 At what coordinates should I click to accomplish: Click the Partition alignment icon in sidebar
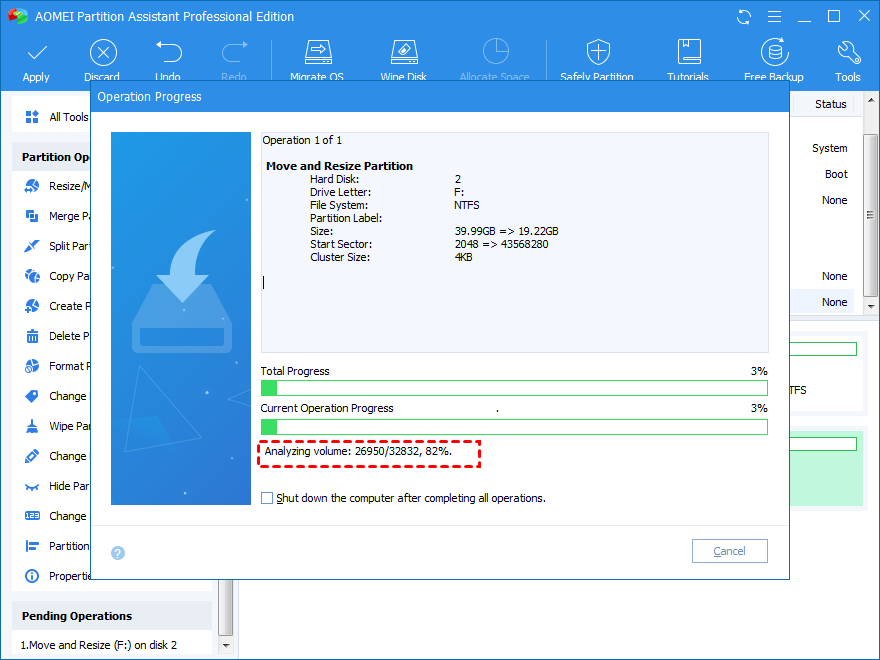tap(32, 546)
